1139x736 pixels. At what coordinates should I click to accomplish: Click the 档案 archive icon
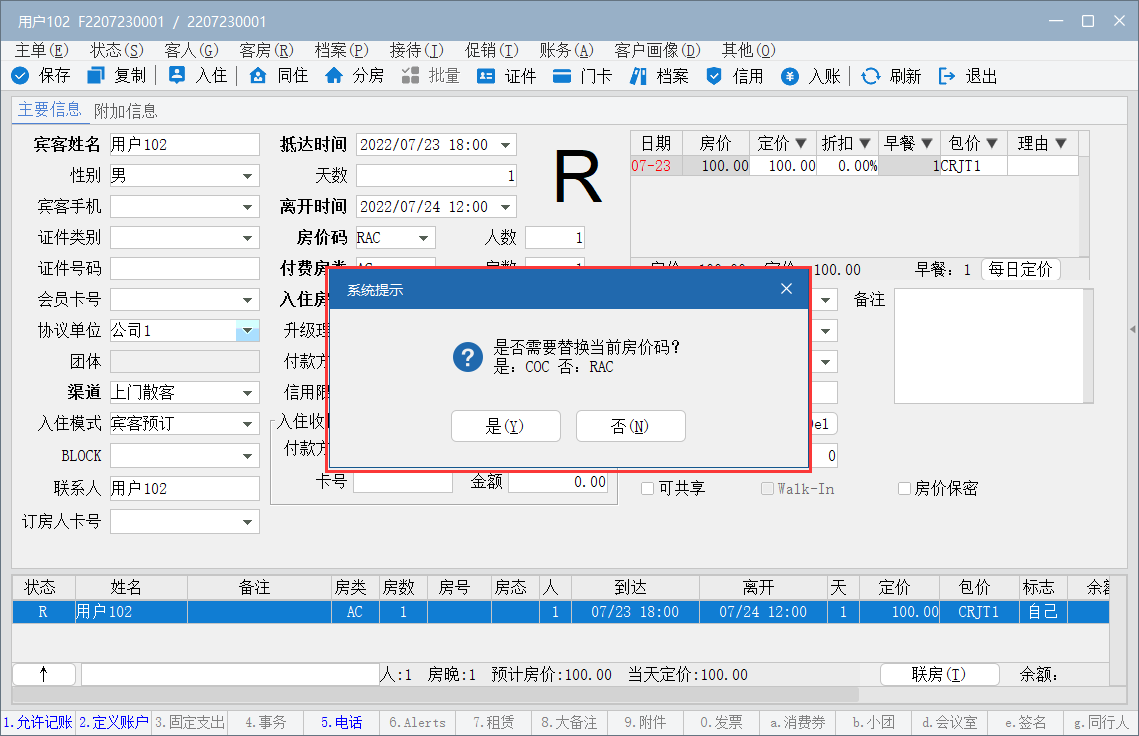[x=638, y=76]
